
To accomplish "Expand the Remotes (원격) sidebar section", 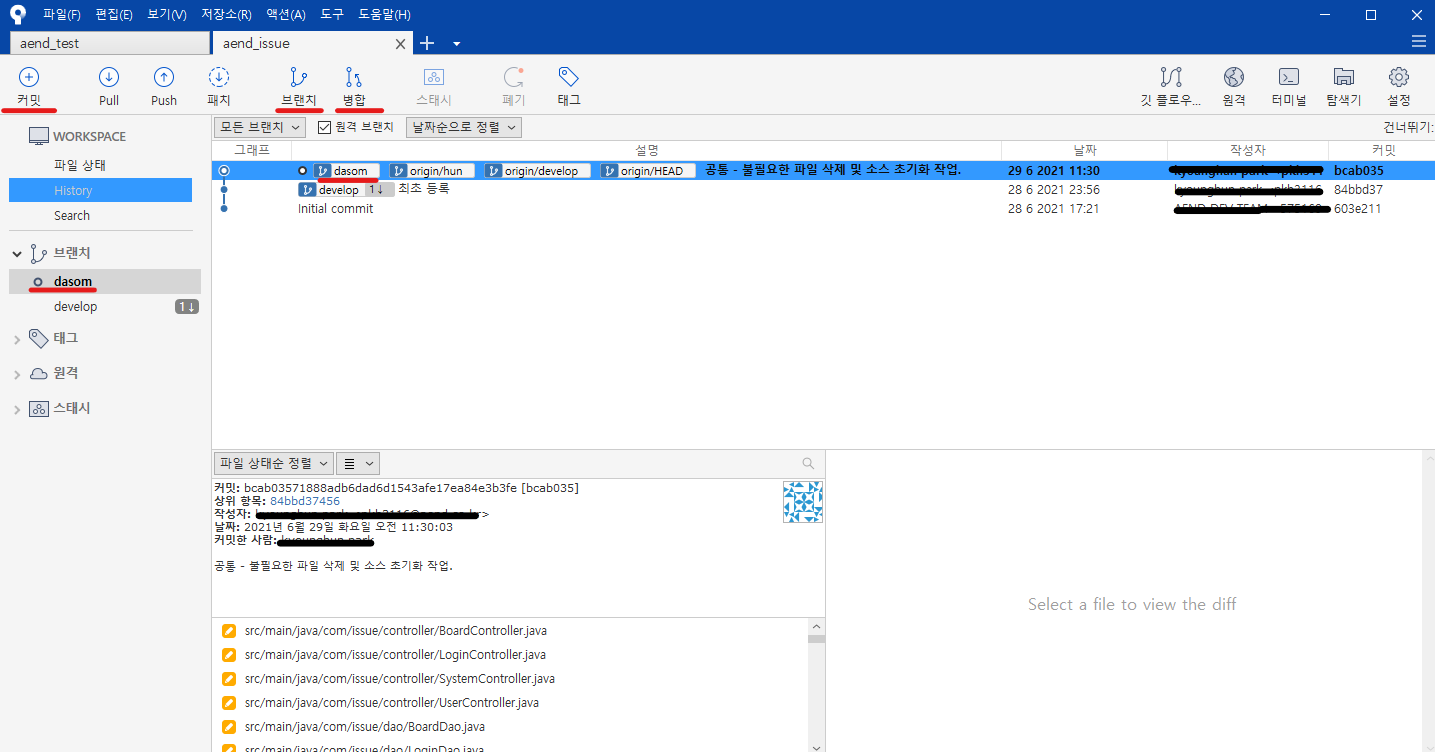I will [x=17, y=374].
